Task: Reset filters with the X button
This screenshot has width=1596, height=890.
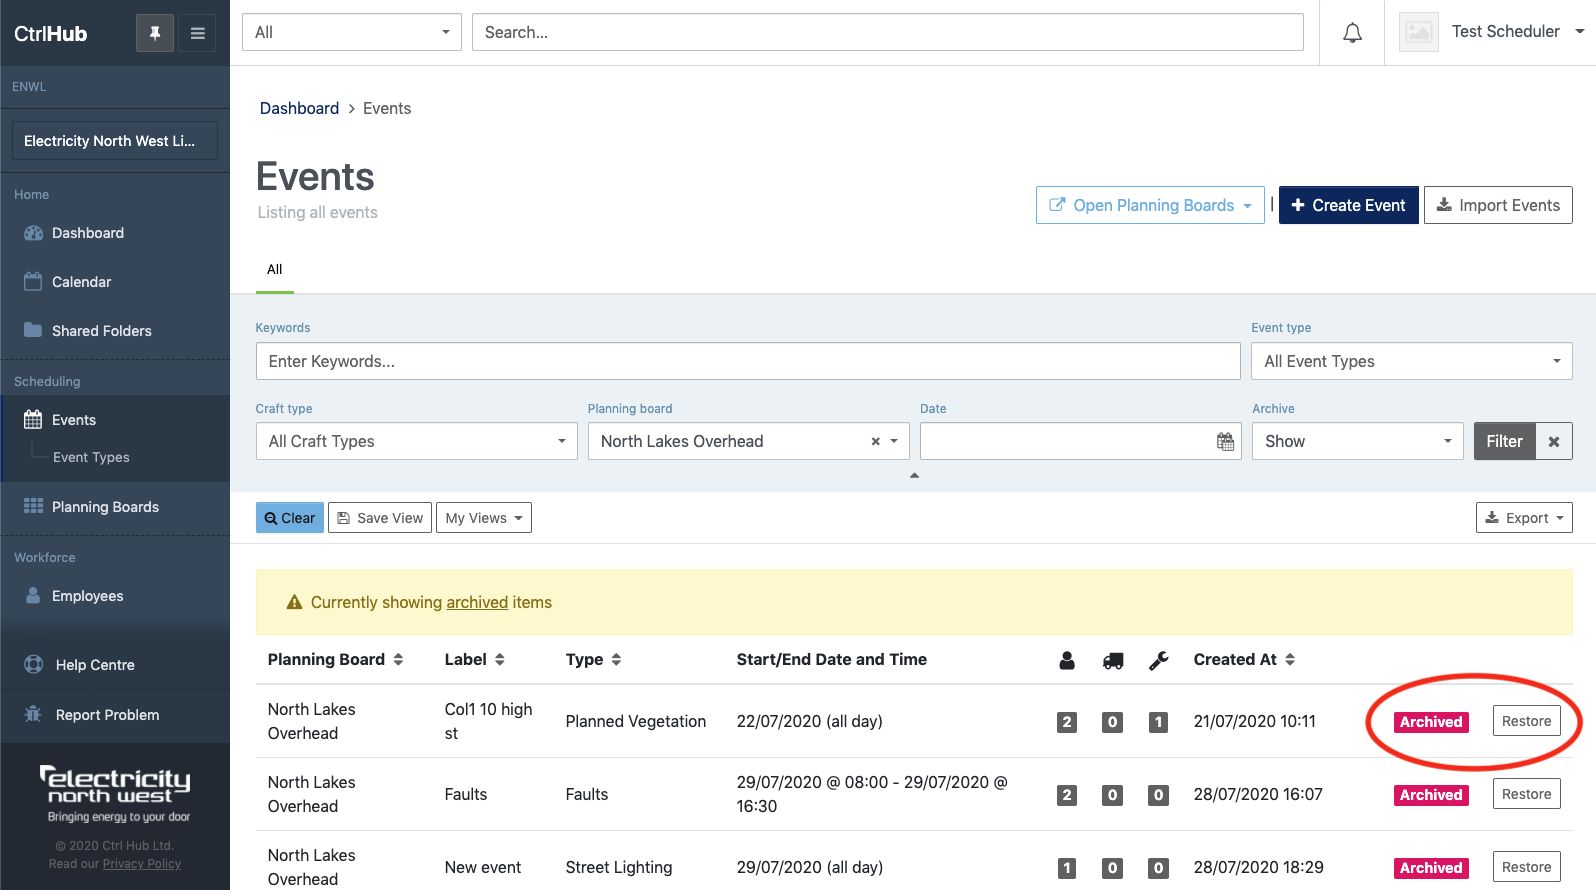Action: pyautogui.click(x=1554, y=442)
